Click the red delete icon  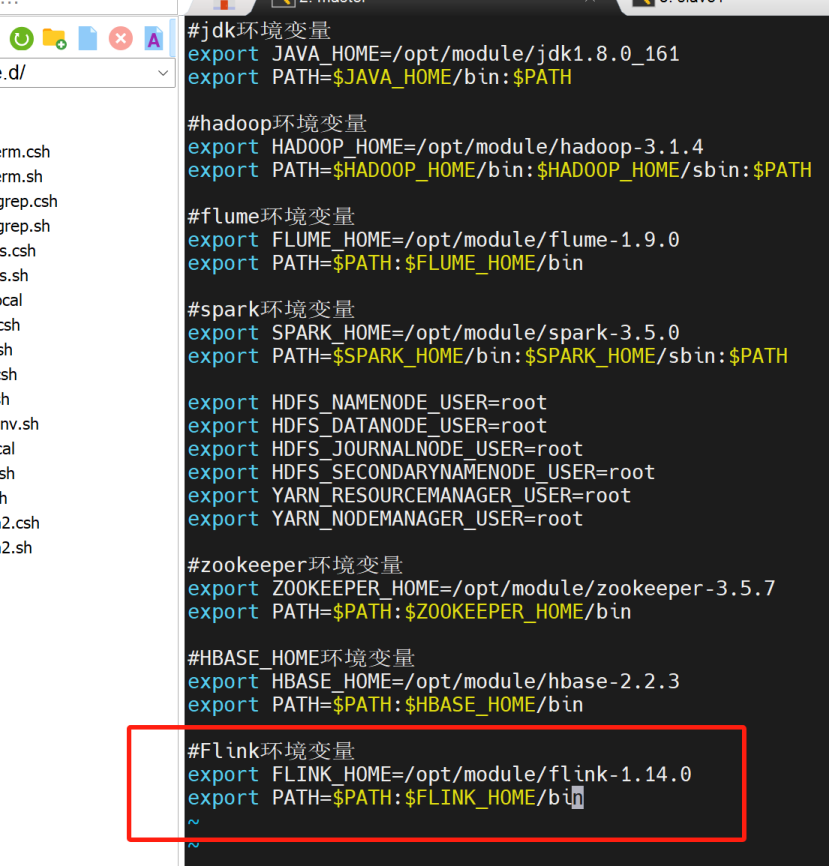(121, 39)
